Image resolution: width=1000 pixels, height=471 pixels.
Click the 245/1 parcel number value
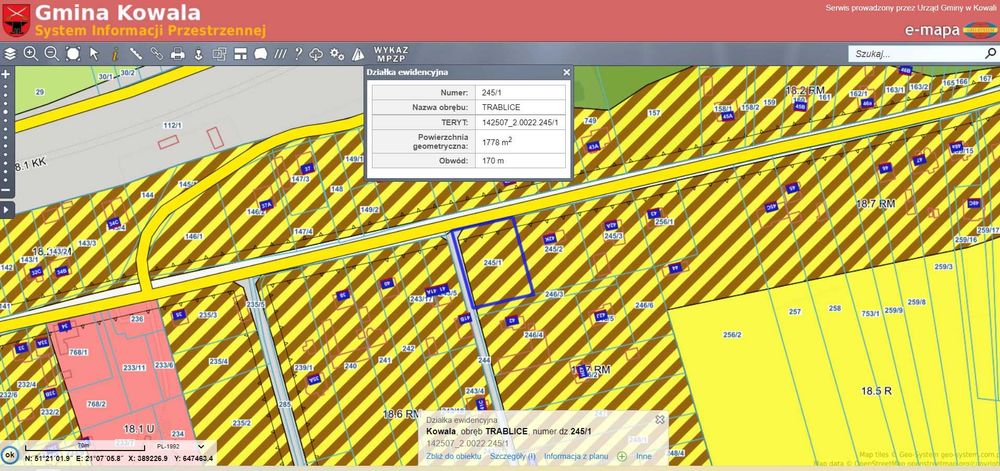pos(493,92)
